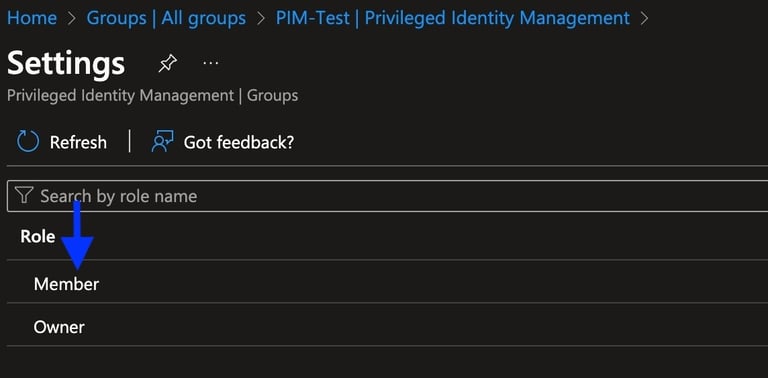The width and height of the screenshot is (768, 378).
Task: Click the funnel filter icon in search box
Action: coord(24,195)
